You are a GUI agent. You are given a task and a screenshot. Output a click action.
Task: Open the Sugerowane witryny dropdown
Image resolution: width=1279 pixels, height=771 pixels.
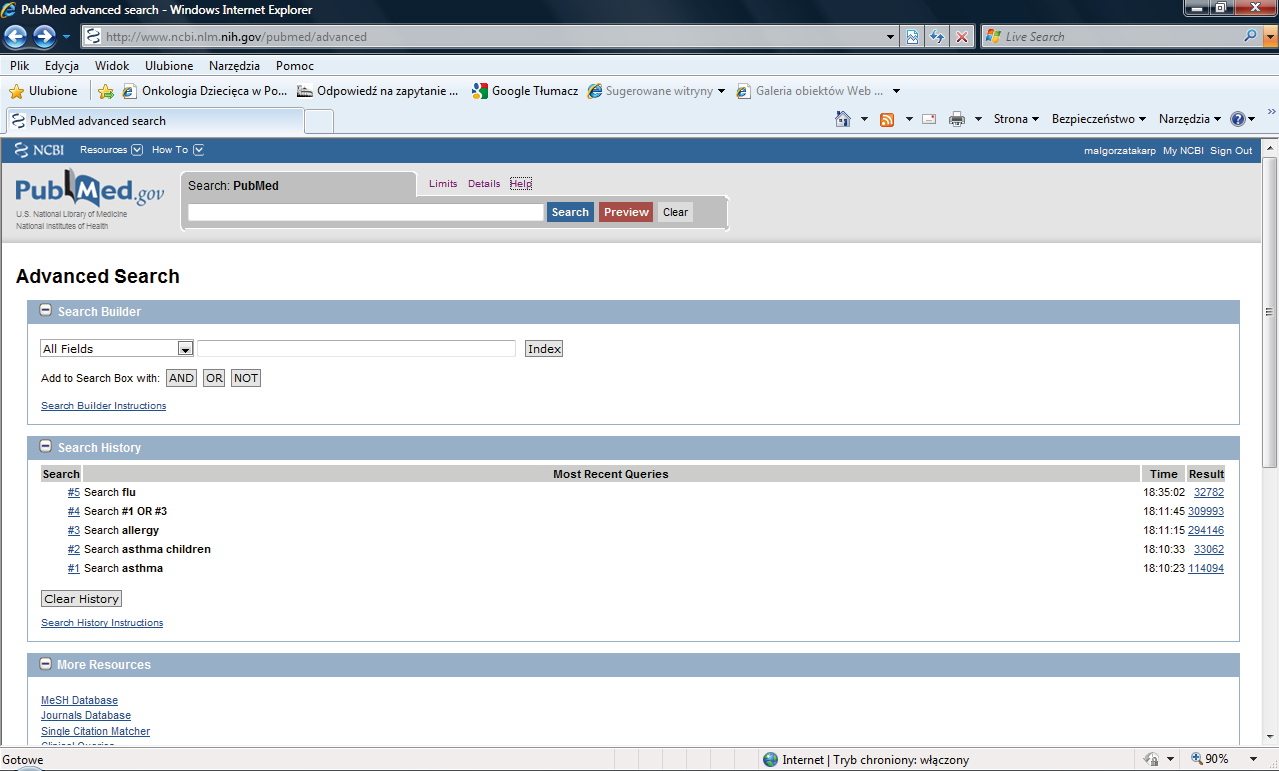coord(722,91)
